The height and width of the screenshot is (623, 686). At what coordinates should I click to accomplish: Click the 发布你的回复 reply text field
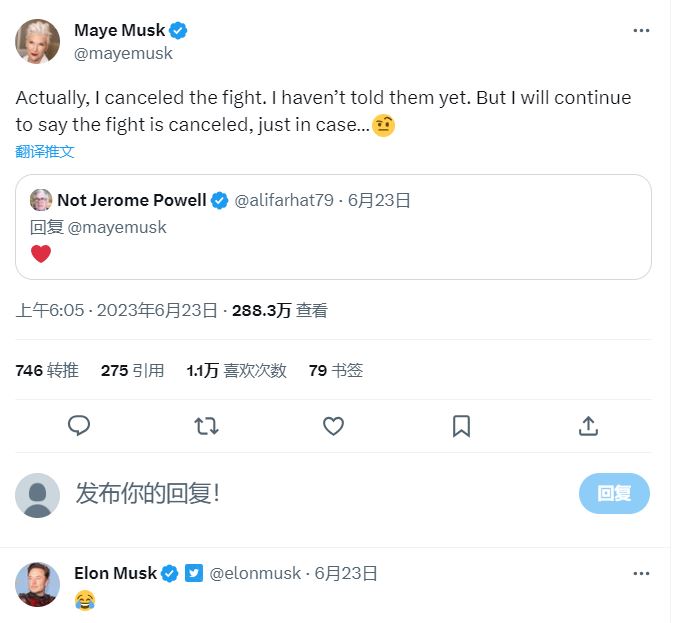300,493
